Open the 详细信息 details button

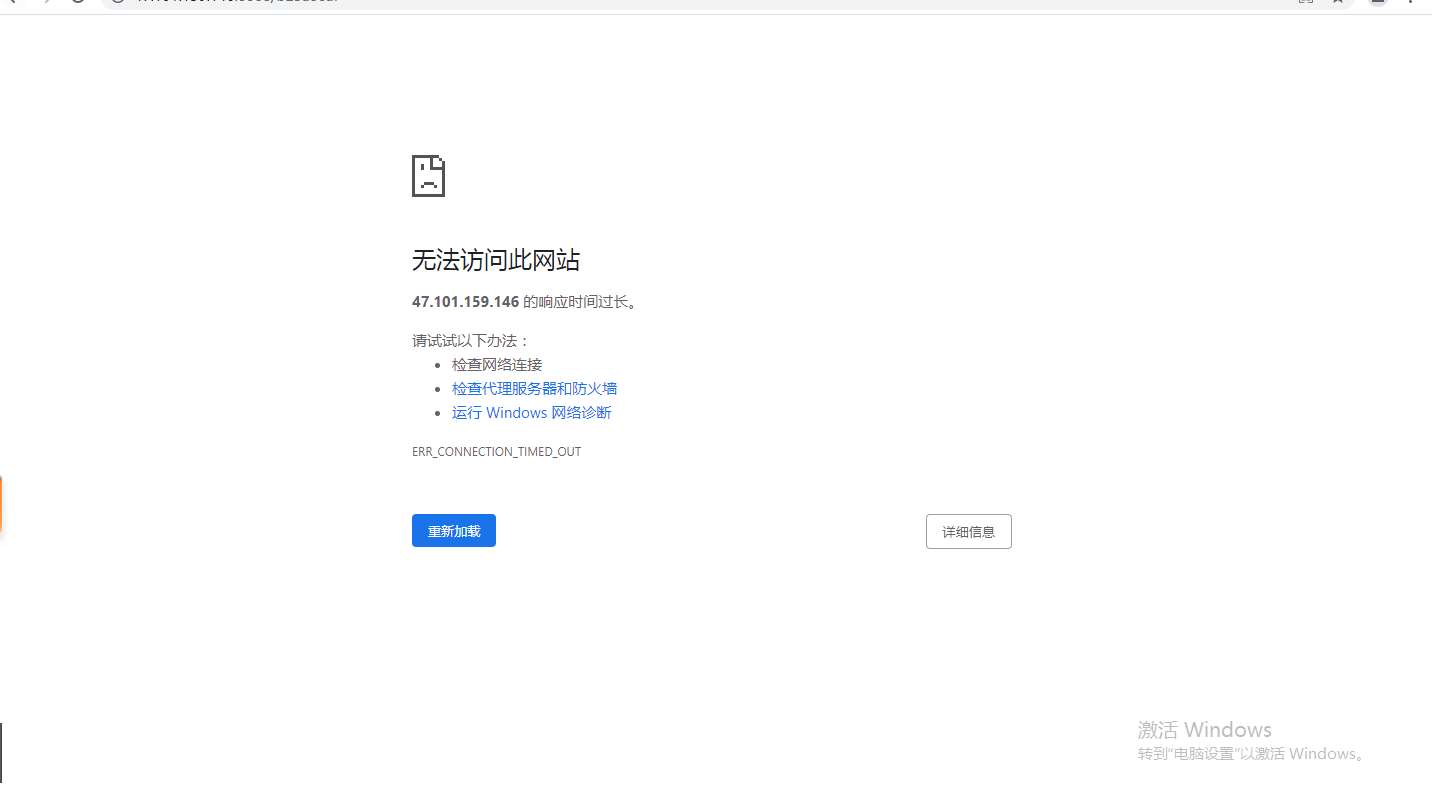[968, 532]
